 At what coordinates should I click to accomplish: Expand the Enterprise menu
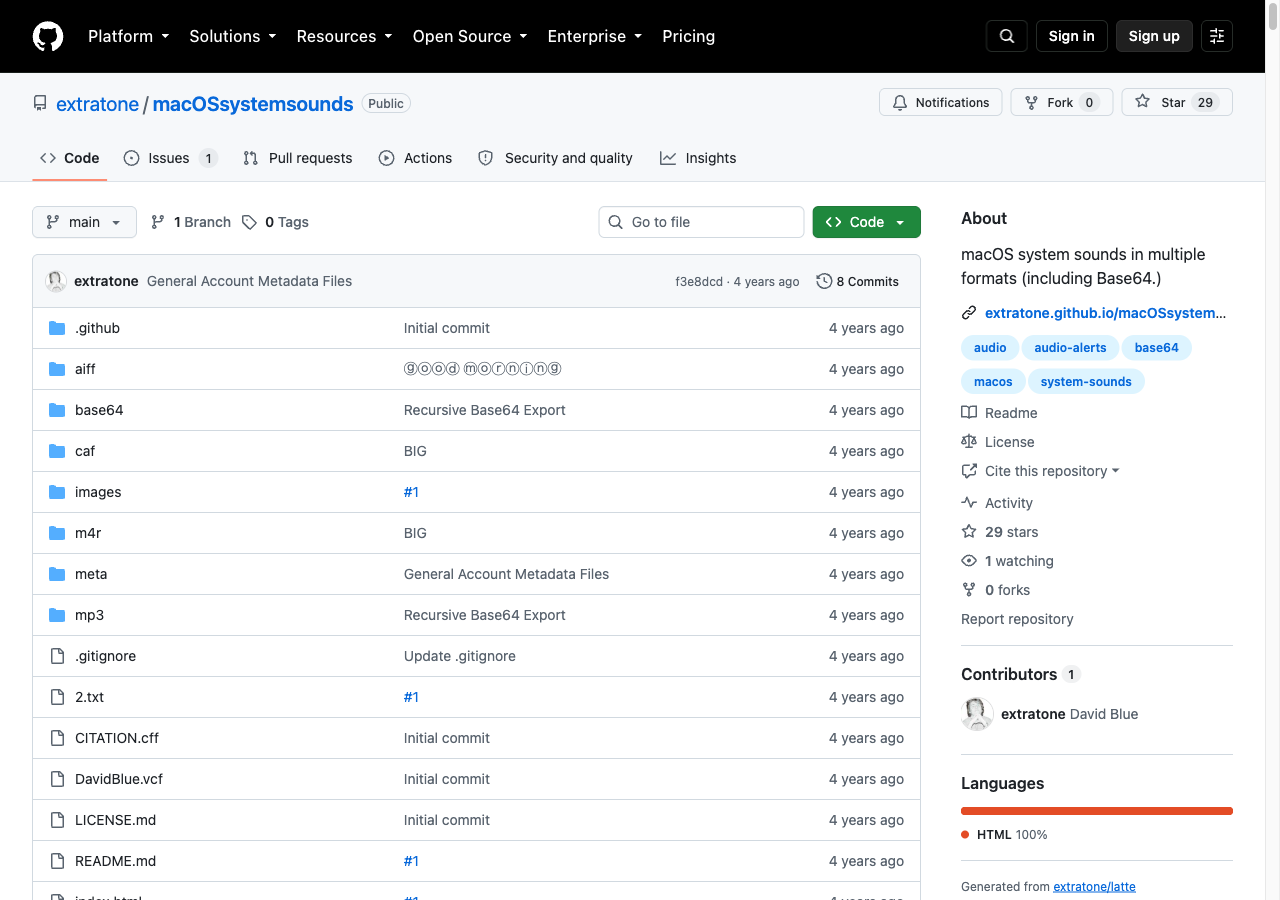pos(595,36)
